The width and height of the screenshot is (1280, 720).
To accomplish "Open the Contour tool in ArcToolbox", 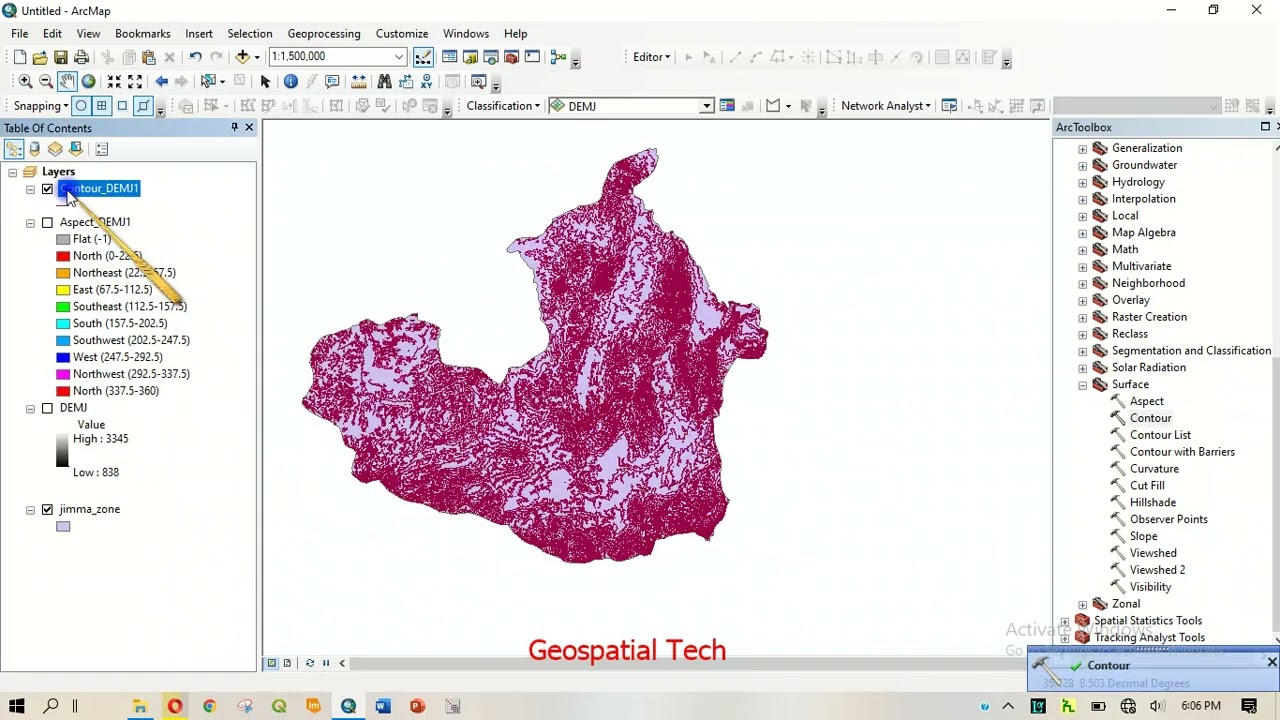I will coord(1150,419).
